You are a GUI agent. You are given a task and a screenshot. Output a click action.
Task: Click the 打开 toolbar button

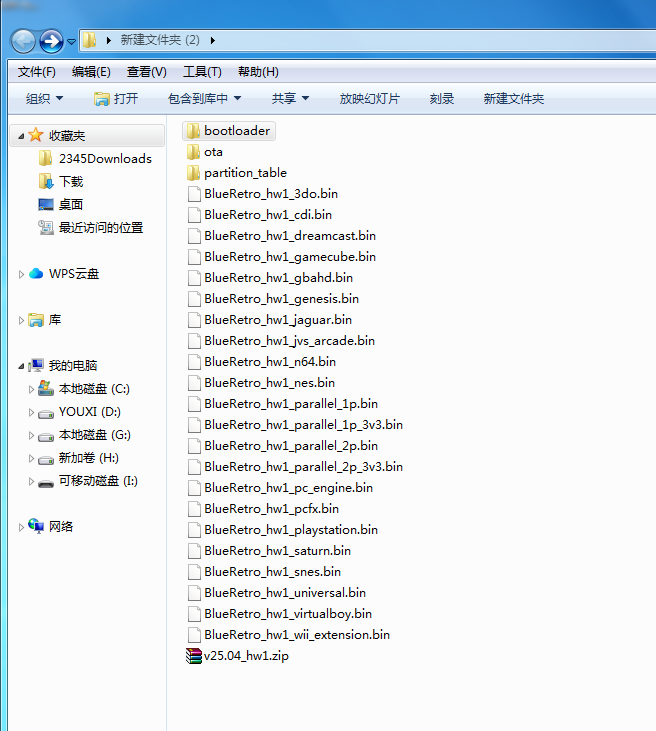coord(116,98)
